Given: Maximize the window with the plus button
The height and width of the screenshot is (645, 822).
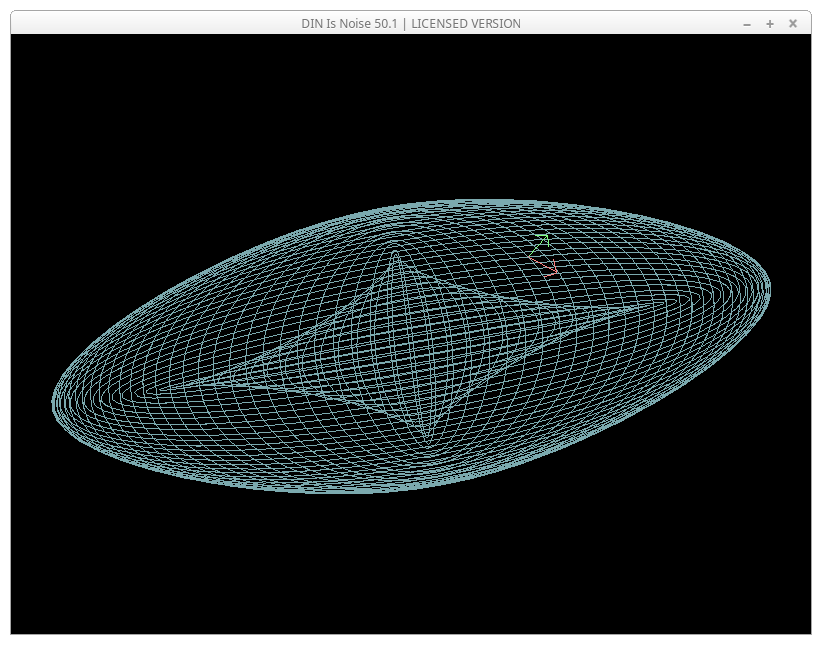Looking at the screenshot, I should coord(770,23).
